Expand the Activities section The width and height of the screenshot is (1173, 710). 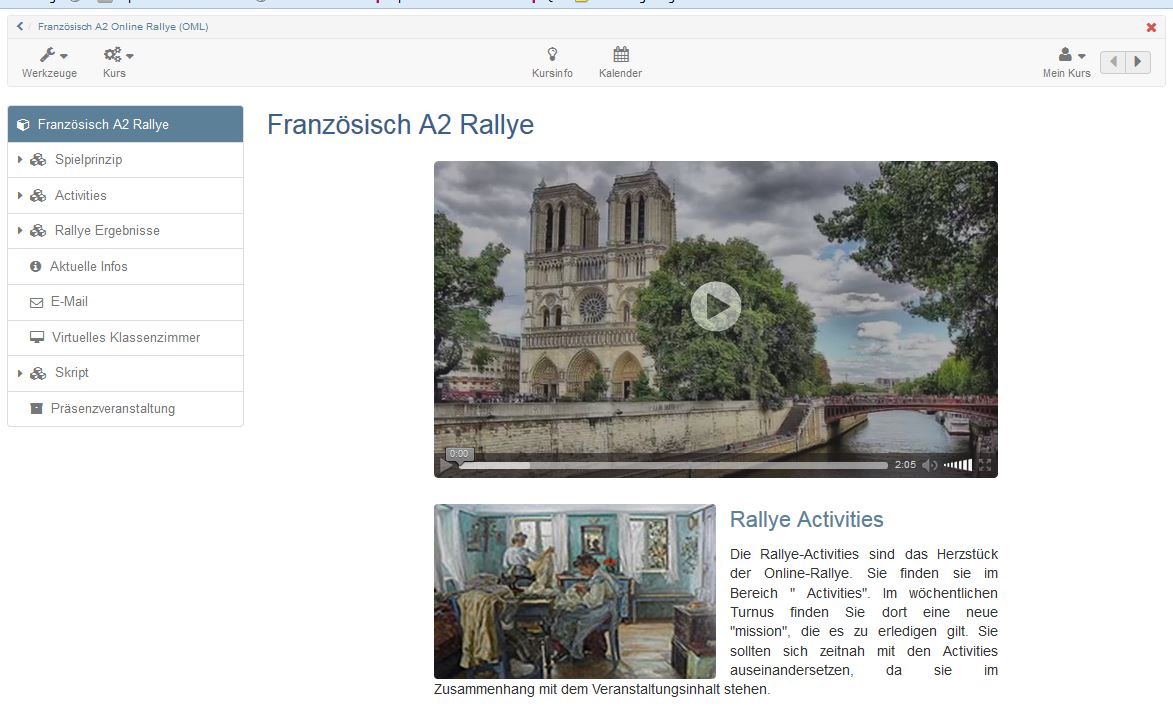[22, 195]
